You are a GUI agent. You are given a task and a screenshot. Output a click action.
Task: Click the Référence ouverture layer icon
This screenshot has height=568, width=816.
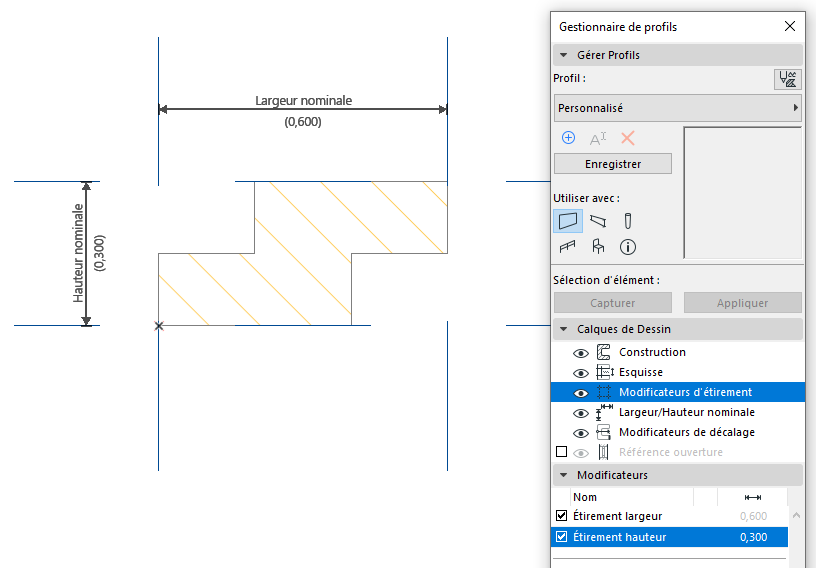[x=604, y=452]
